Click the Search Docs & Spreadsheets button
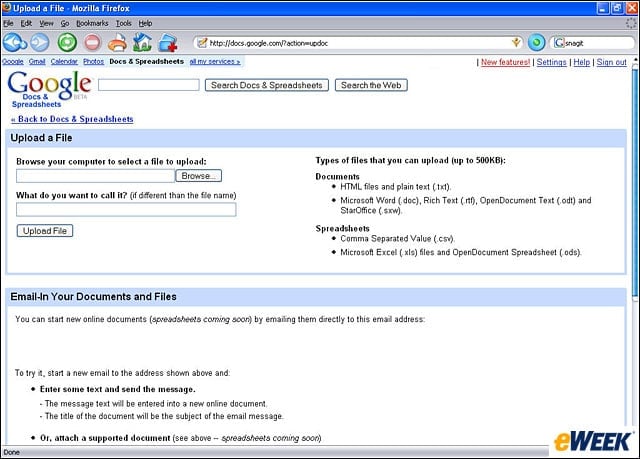Viewport: 640px width, 459px height. coord(267,85)
